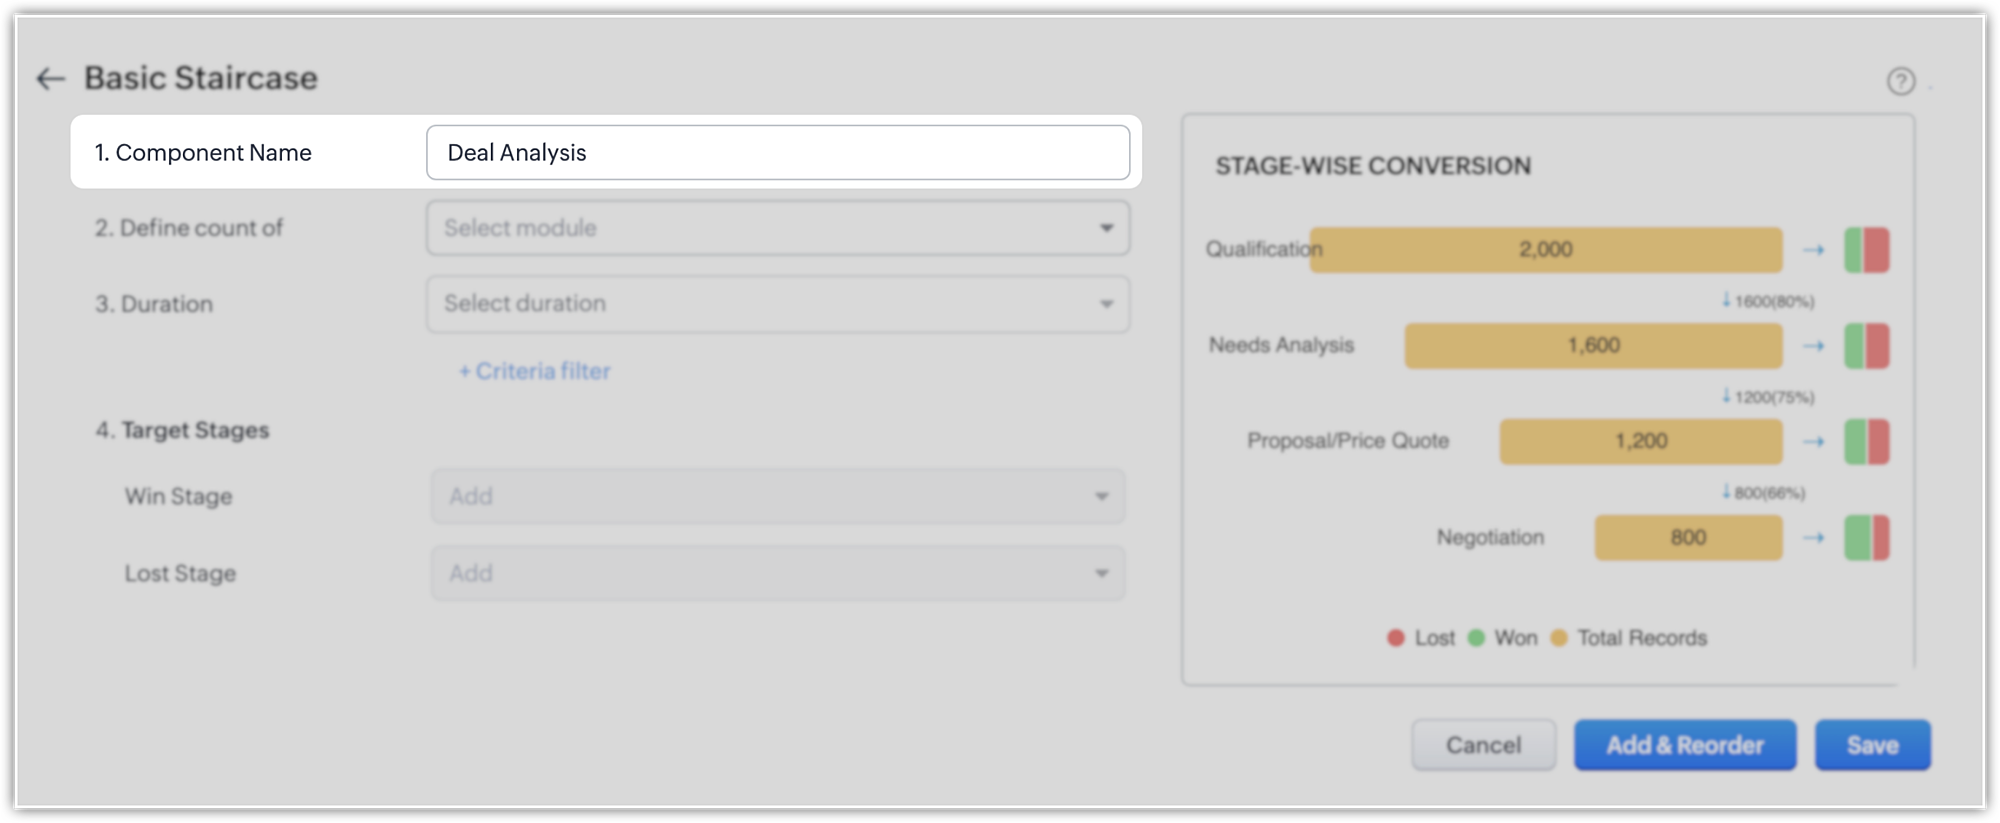Viewport: 2000px width, 823px height.
Task: Click the arrow next to Qualification bar
Action: (x=1814, y=250)
